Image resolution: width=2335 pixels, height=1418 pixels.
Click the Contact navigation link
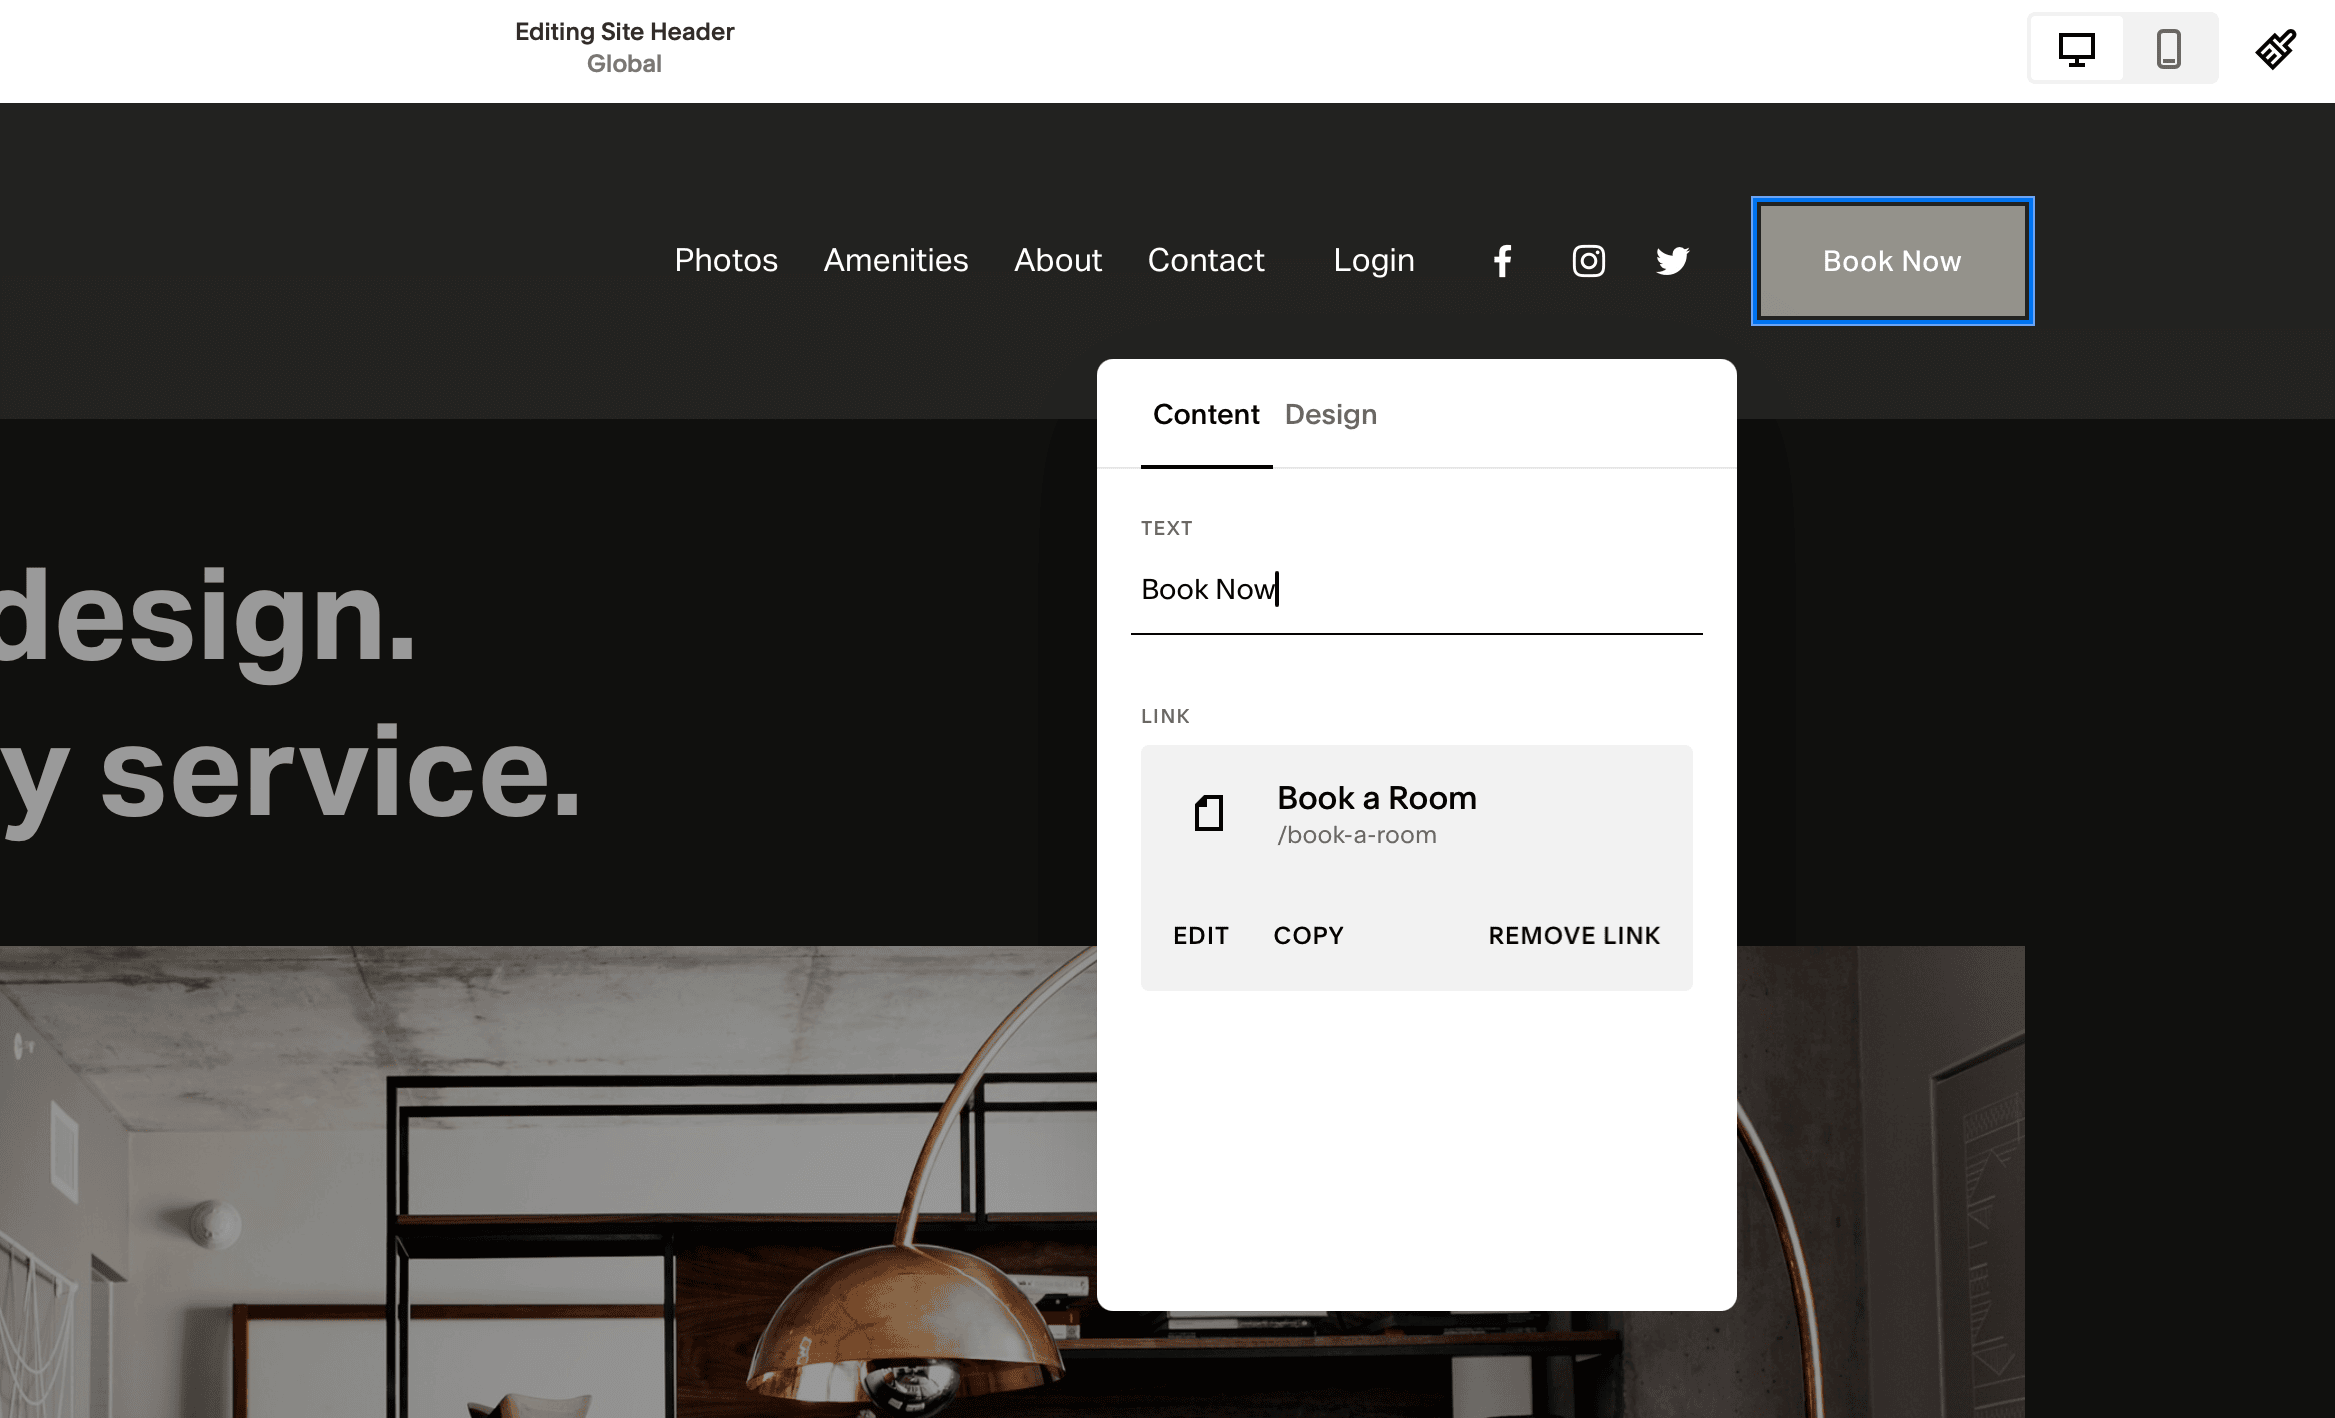click(x=1205, y=260)
